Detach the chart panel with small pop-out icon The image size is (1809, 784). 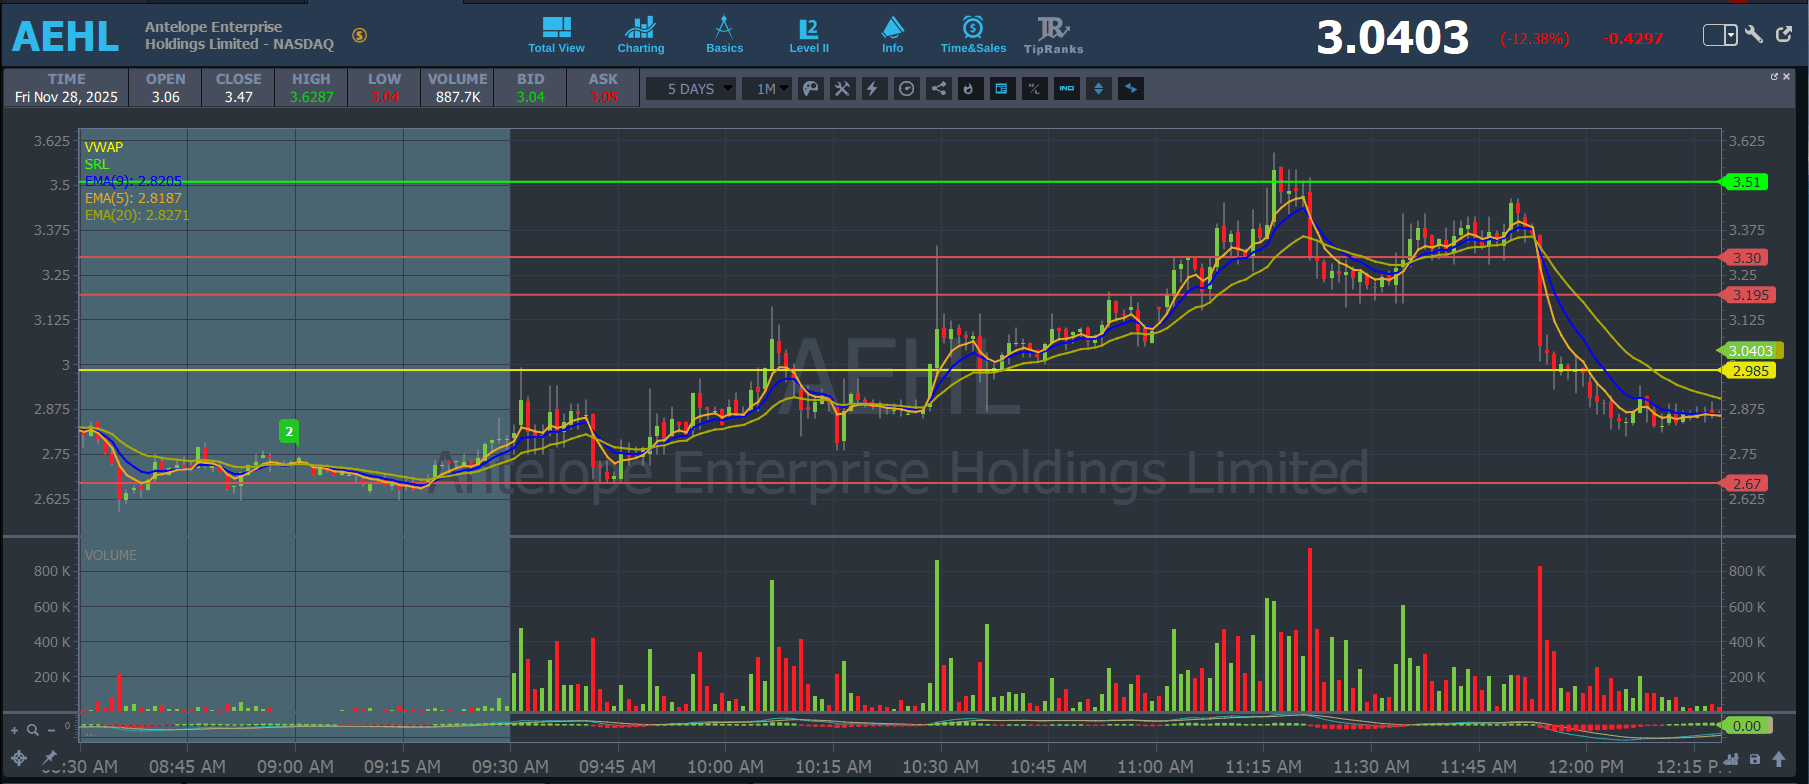coord(1774,77)
